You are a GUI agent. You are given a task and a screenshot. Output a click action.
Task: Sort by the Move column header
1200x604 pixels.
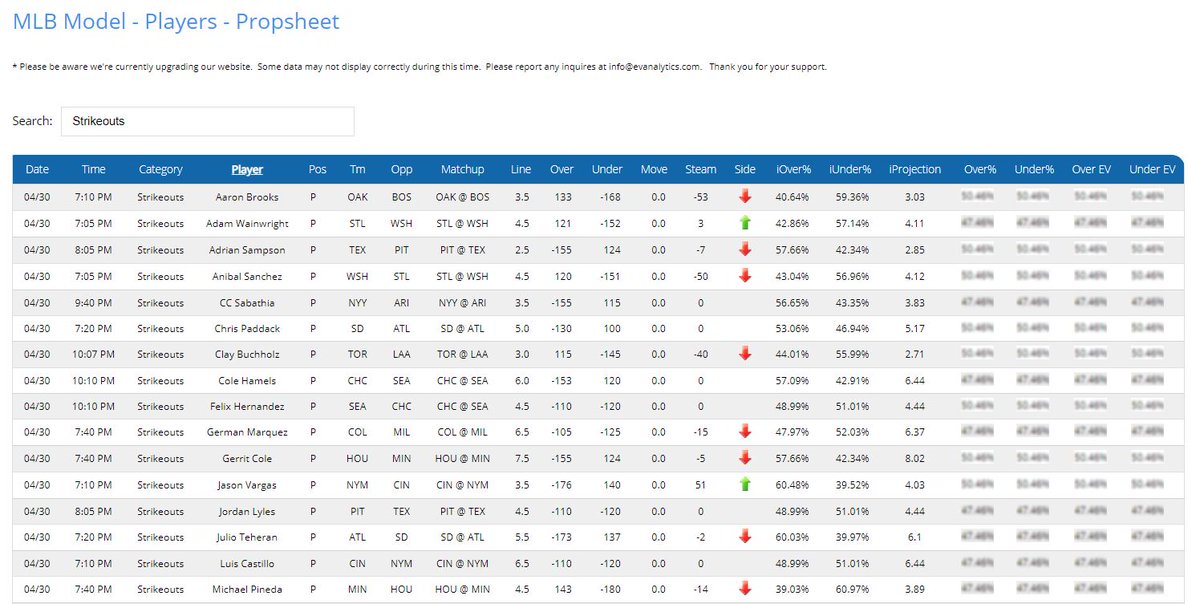[654, 169]
